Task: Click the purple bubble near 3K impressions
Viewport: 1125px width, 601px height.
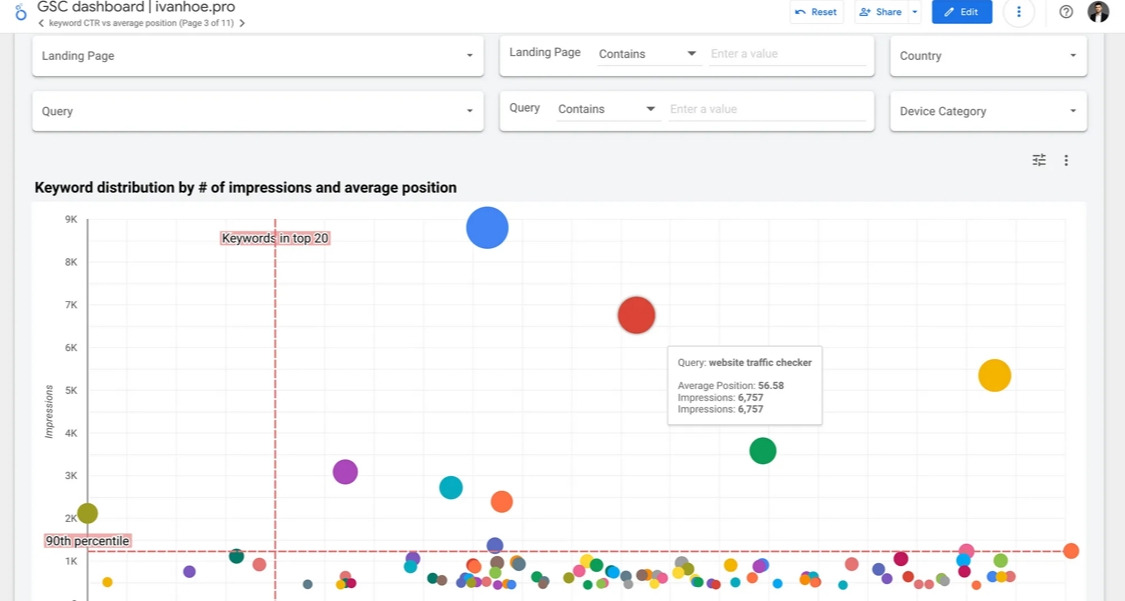Action: (345, 472)
